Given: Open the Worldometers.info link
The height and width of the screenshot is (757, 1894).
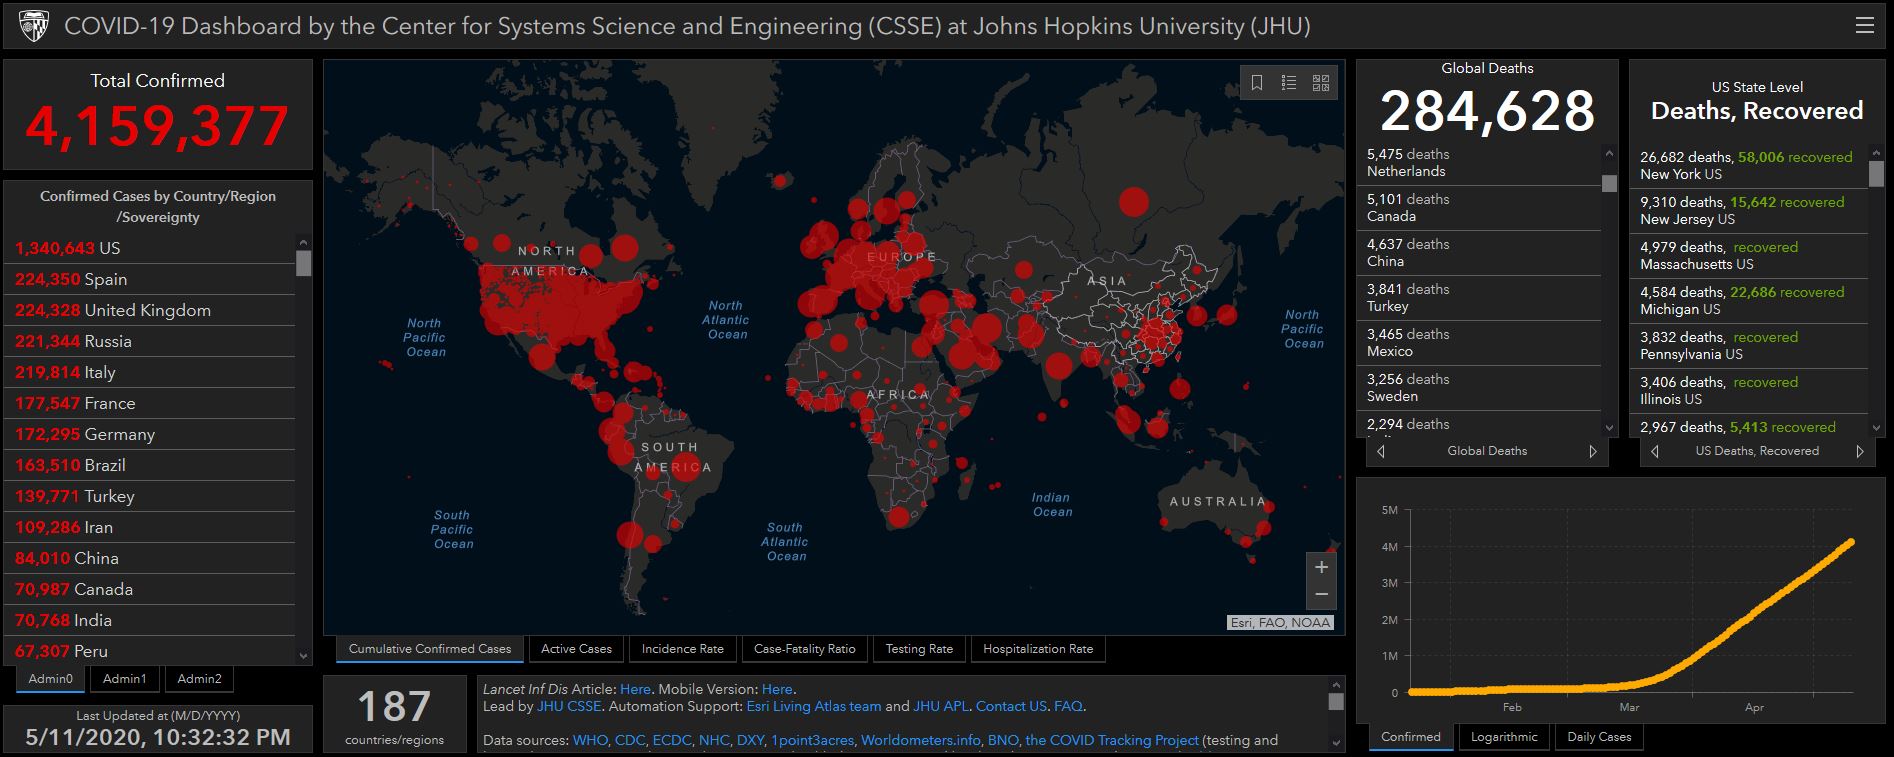Looking at the screenshot, I should (921, 741).
